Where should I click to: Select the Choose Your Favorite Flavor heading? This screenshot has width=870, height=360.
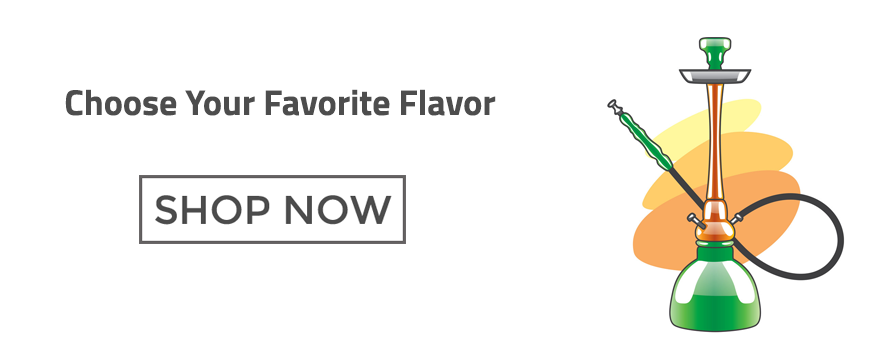coord(280,104)
